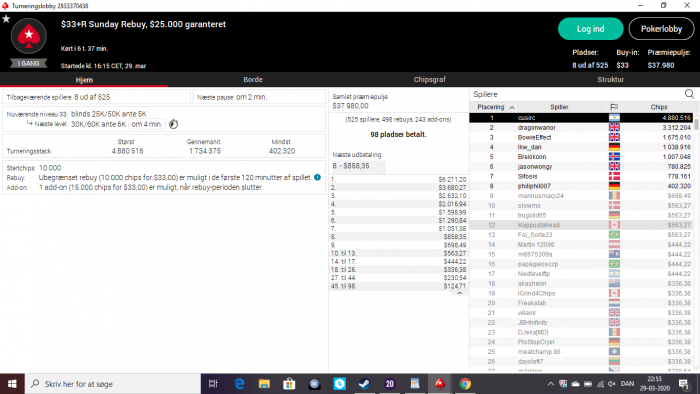Select player BowieEffect row
This screenshot has height=394, width=700.
click(x=581, y=137)
